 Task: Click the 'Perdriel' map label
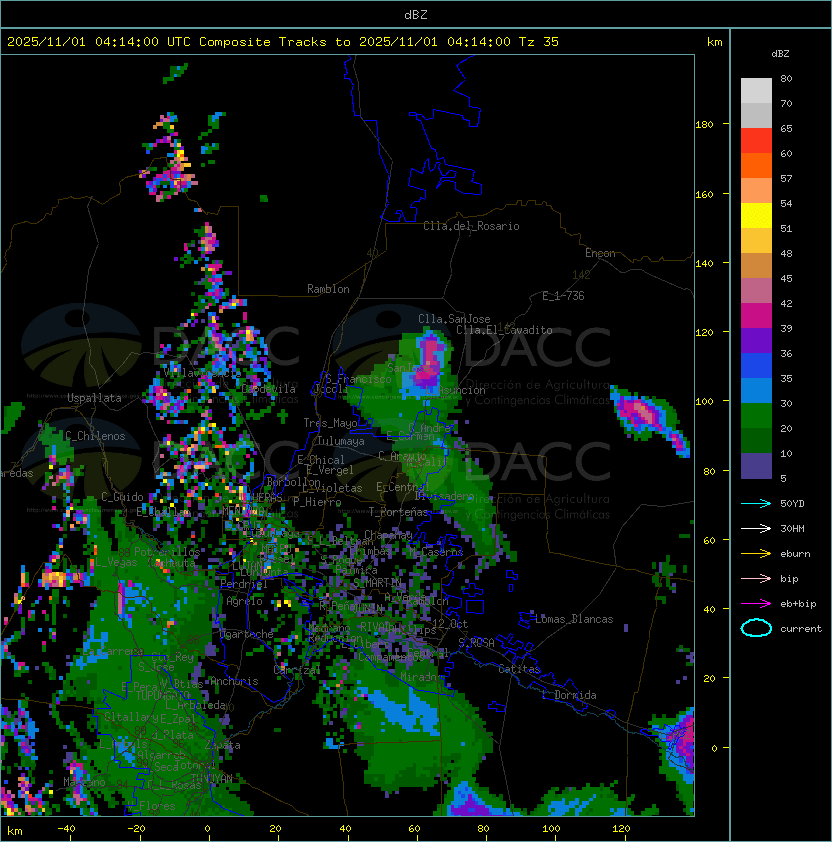[x=244, y=584]
